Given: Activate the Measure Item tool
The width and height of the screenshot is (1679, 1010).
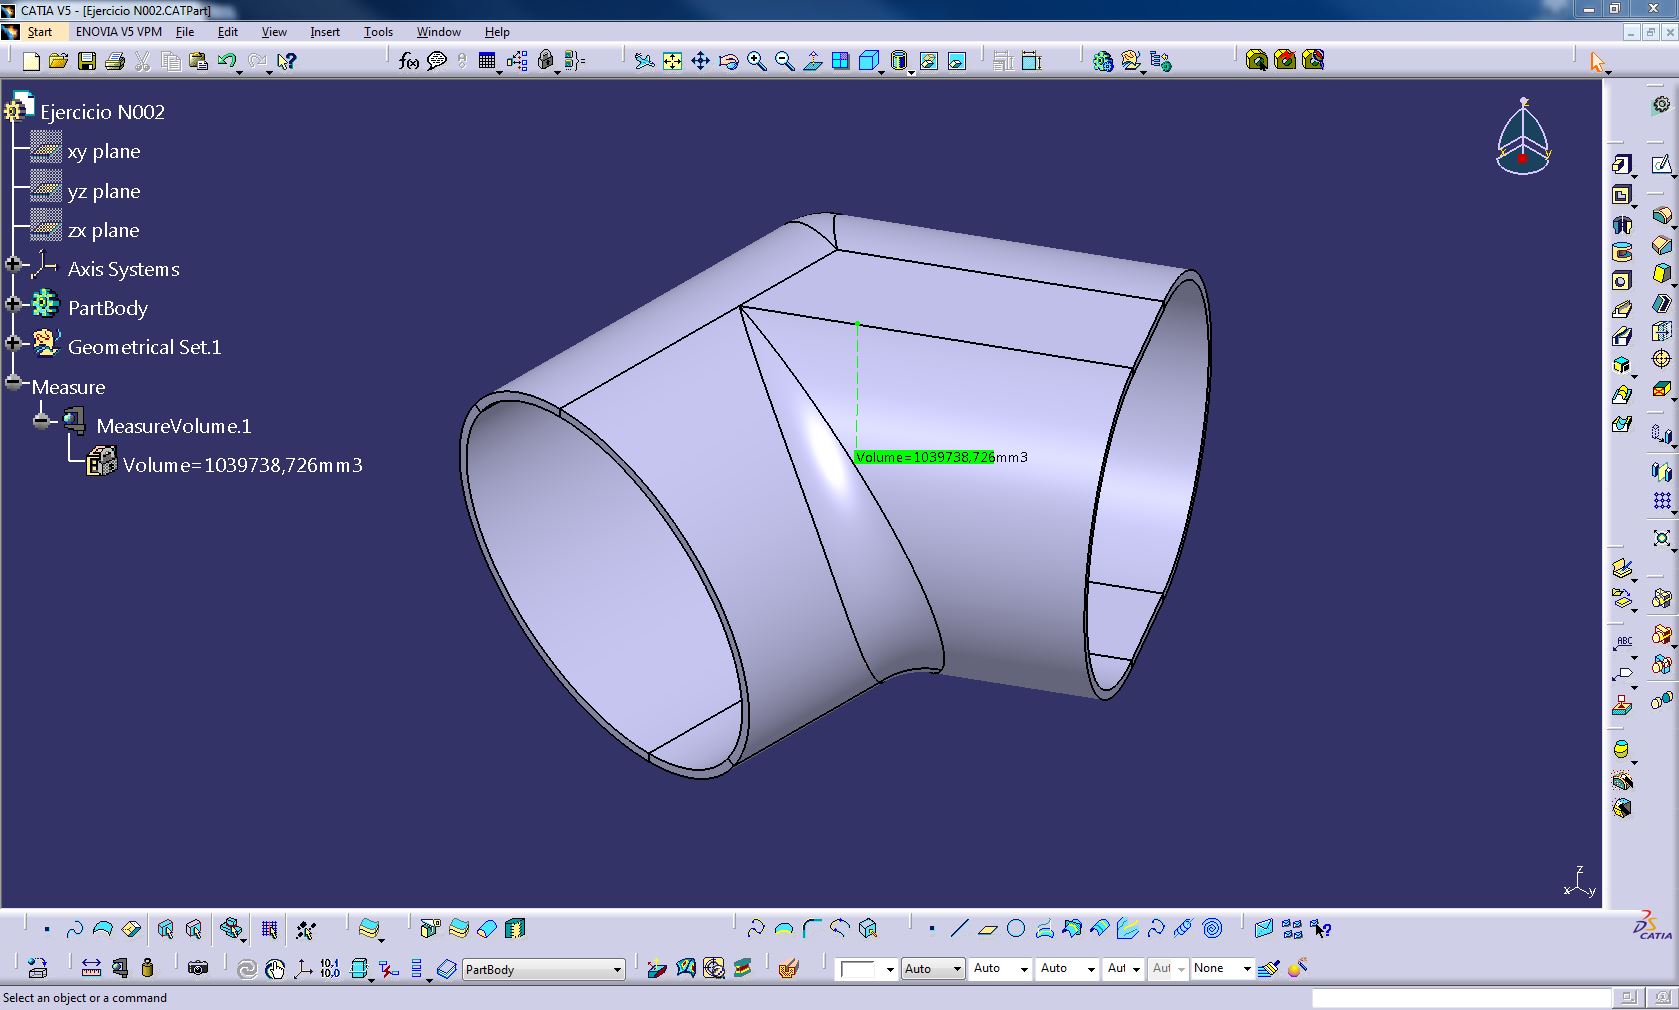Looking at the screenshot, I should pyautogui.click(x=120, y=967).
